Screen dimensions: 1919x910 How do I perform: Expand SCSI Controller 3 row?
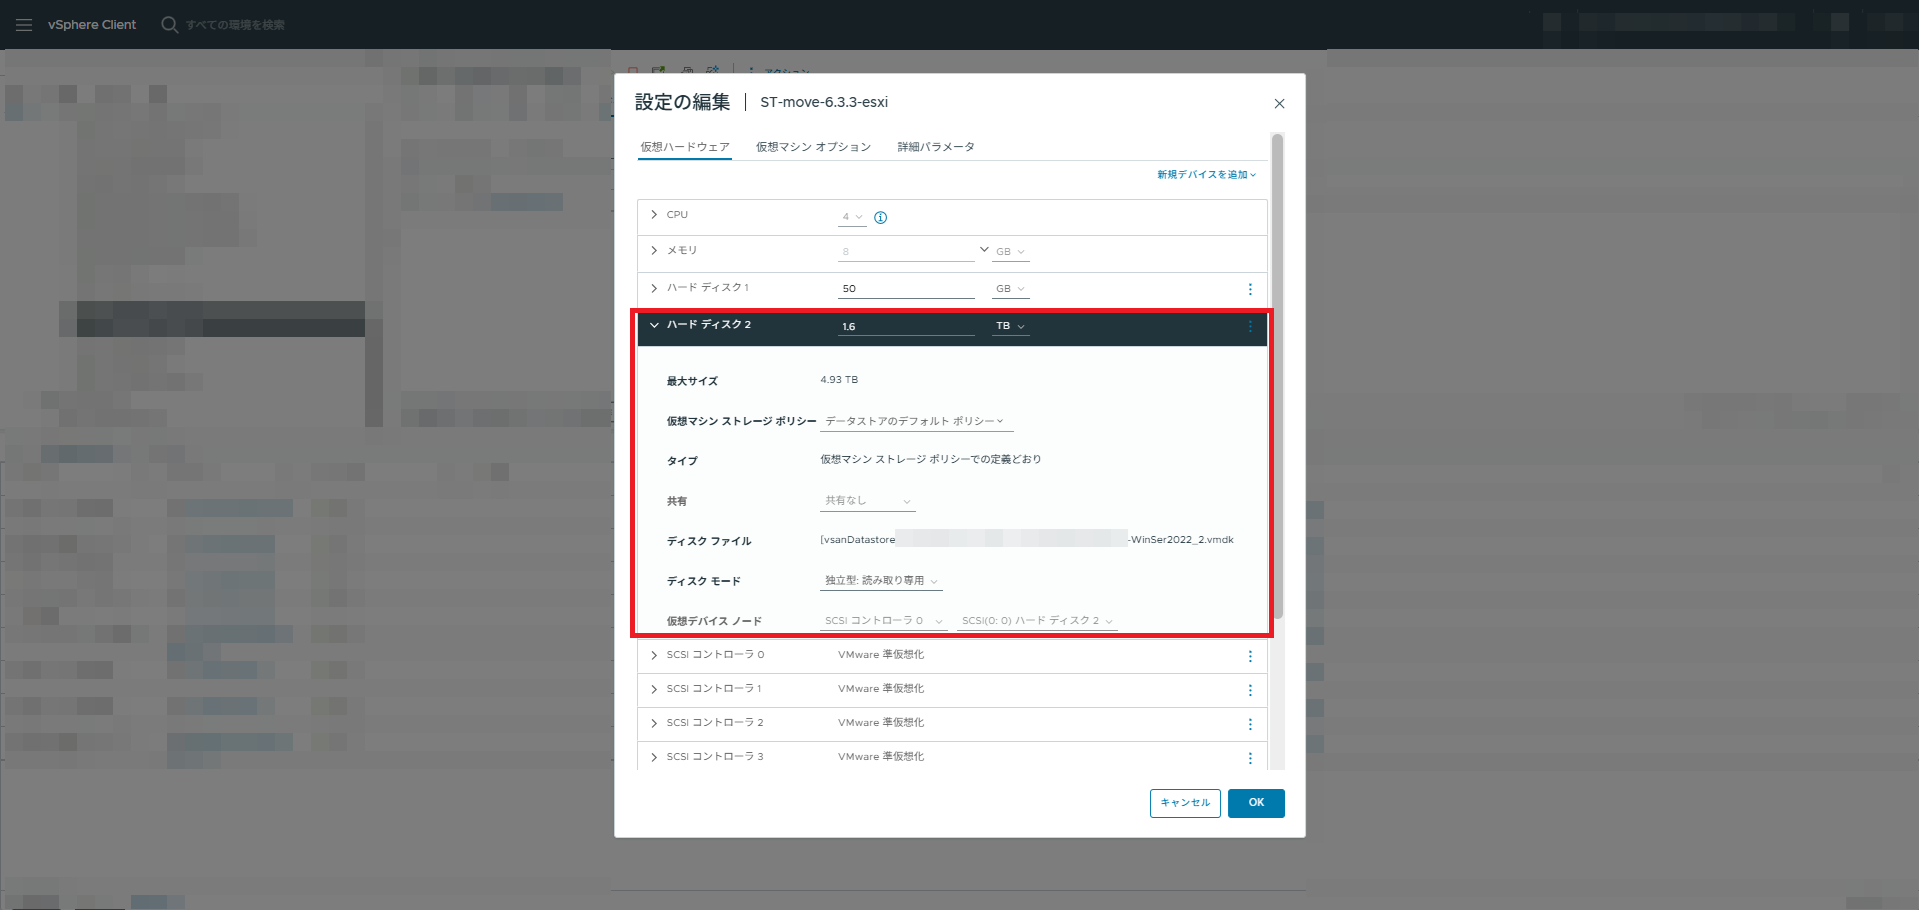(x=654, y=757)
